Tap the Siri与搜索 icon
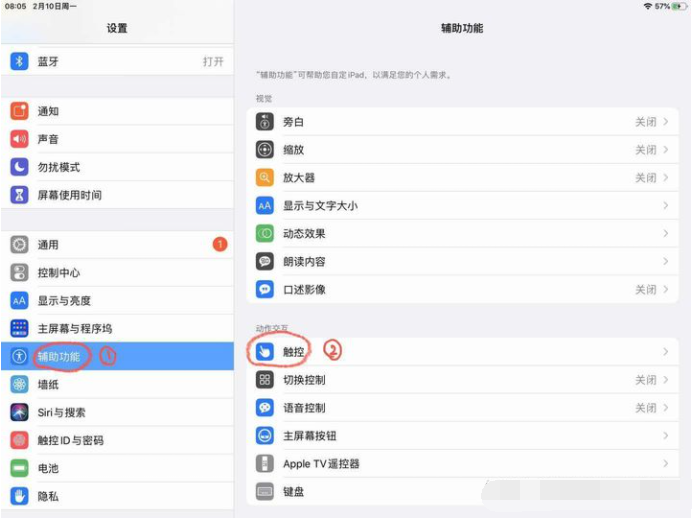This screenshot has height=519, width=692. [19, 412]
